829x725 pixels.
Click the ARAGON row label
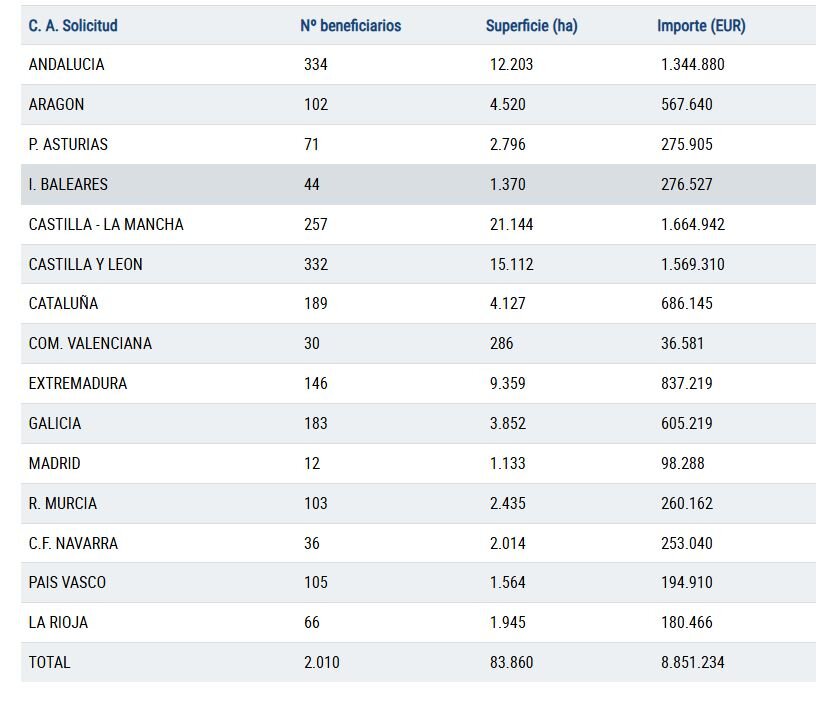[x=56, y=105]
